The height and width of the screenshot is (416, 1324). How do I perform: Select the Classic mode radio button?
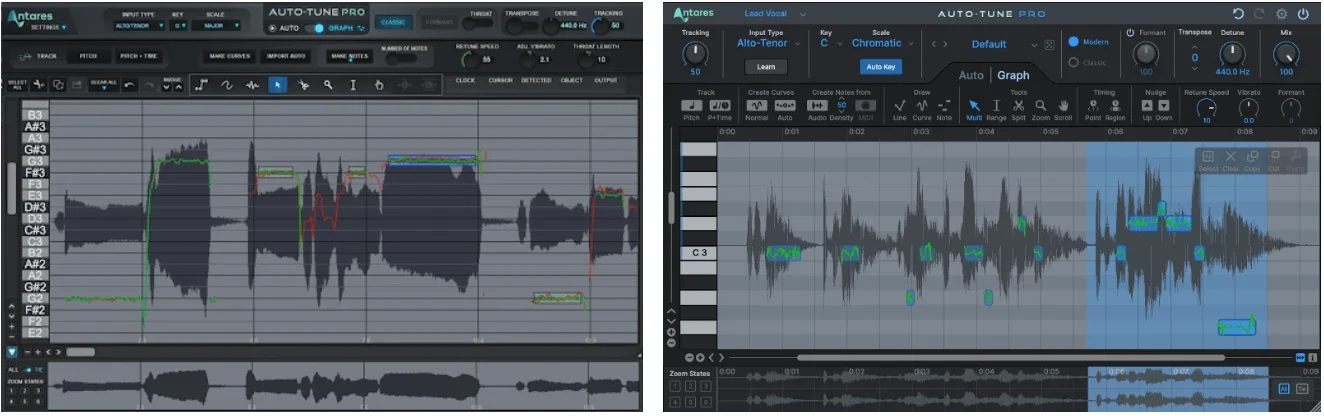[x=1074, y=62]
